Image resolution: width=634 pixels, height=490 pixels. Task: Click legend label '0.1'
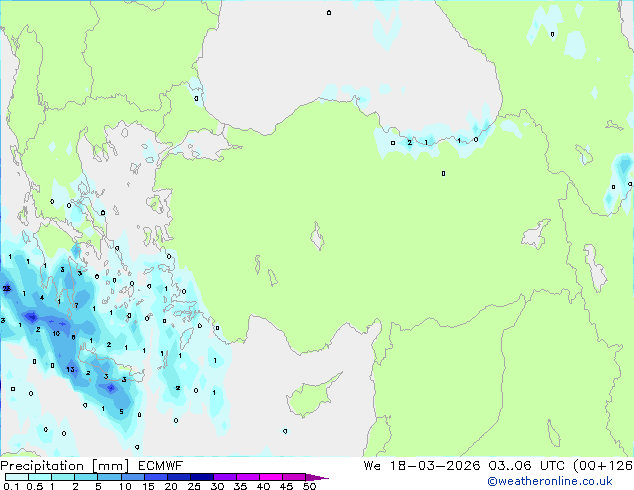(x=11, y=486)
